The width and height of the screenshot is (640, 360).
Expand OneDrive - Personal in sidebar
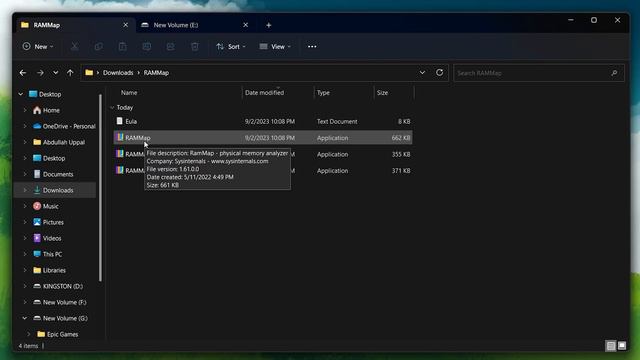click(x=25, y=126)
